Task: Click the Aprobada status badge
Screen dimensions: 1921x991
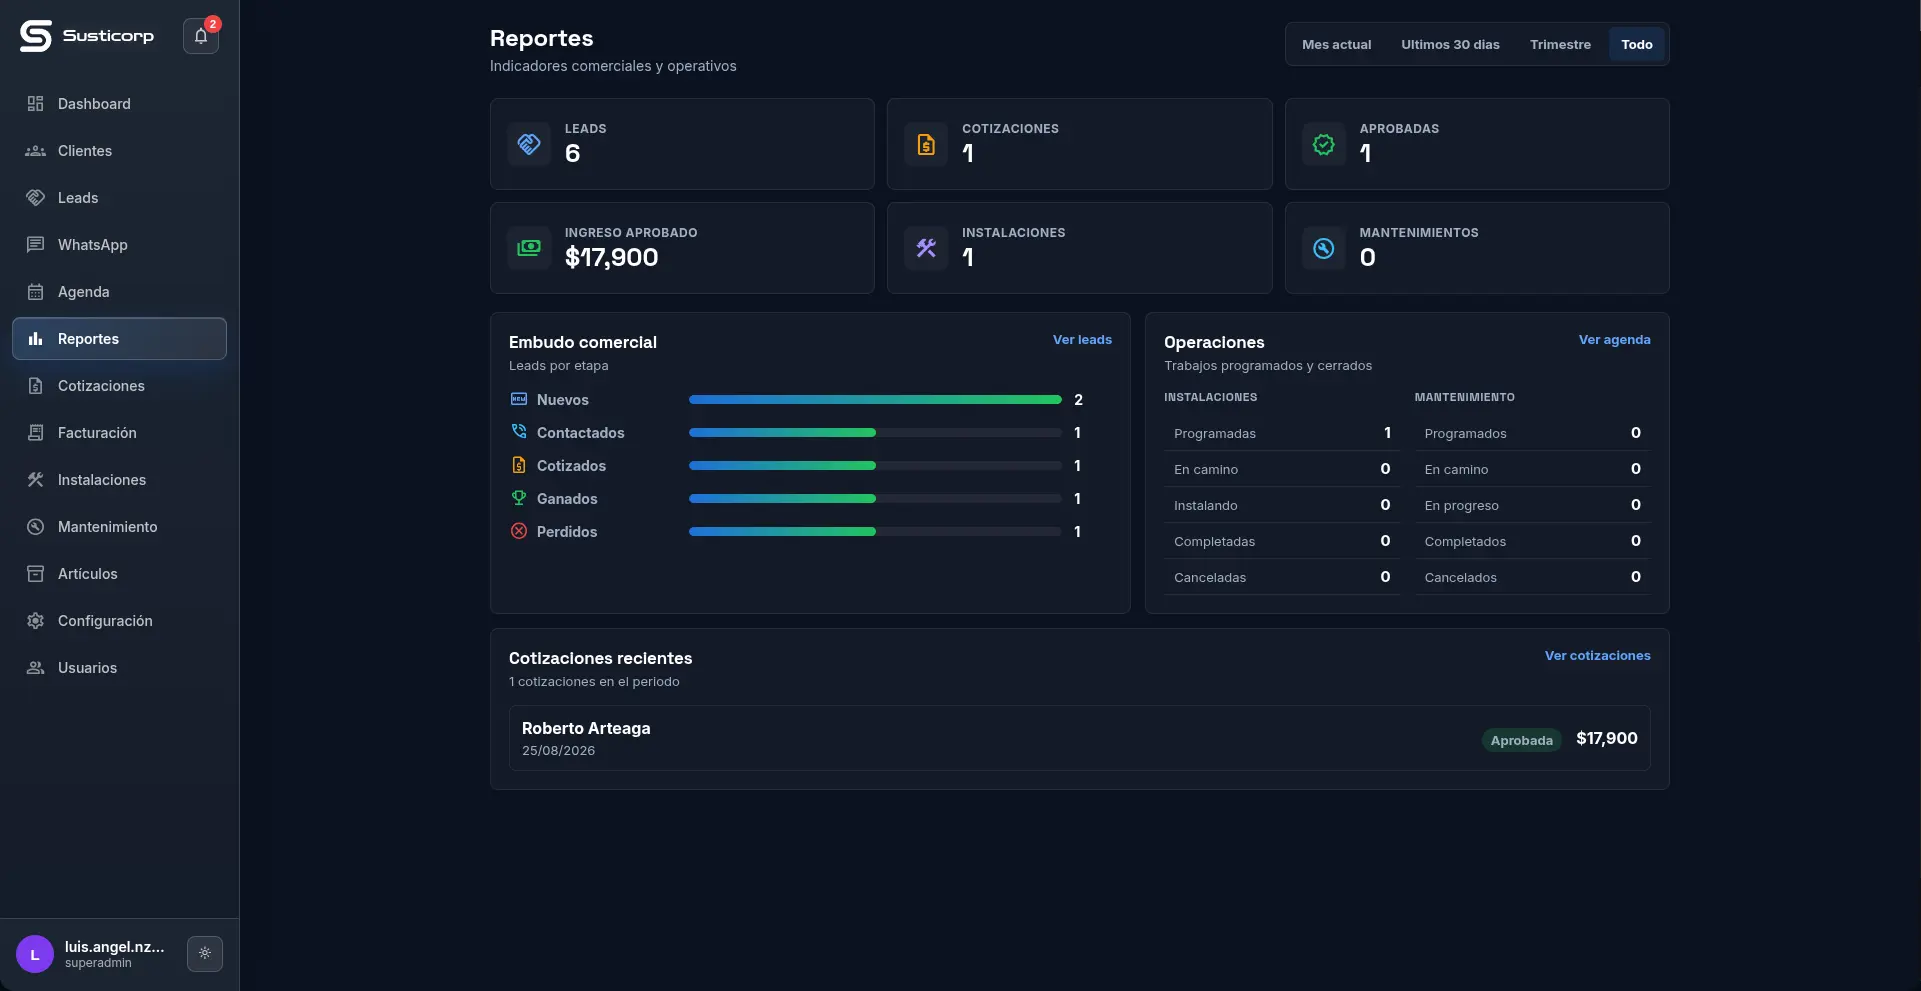Action: point(1521,740)
